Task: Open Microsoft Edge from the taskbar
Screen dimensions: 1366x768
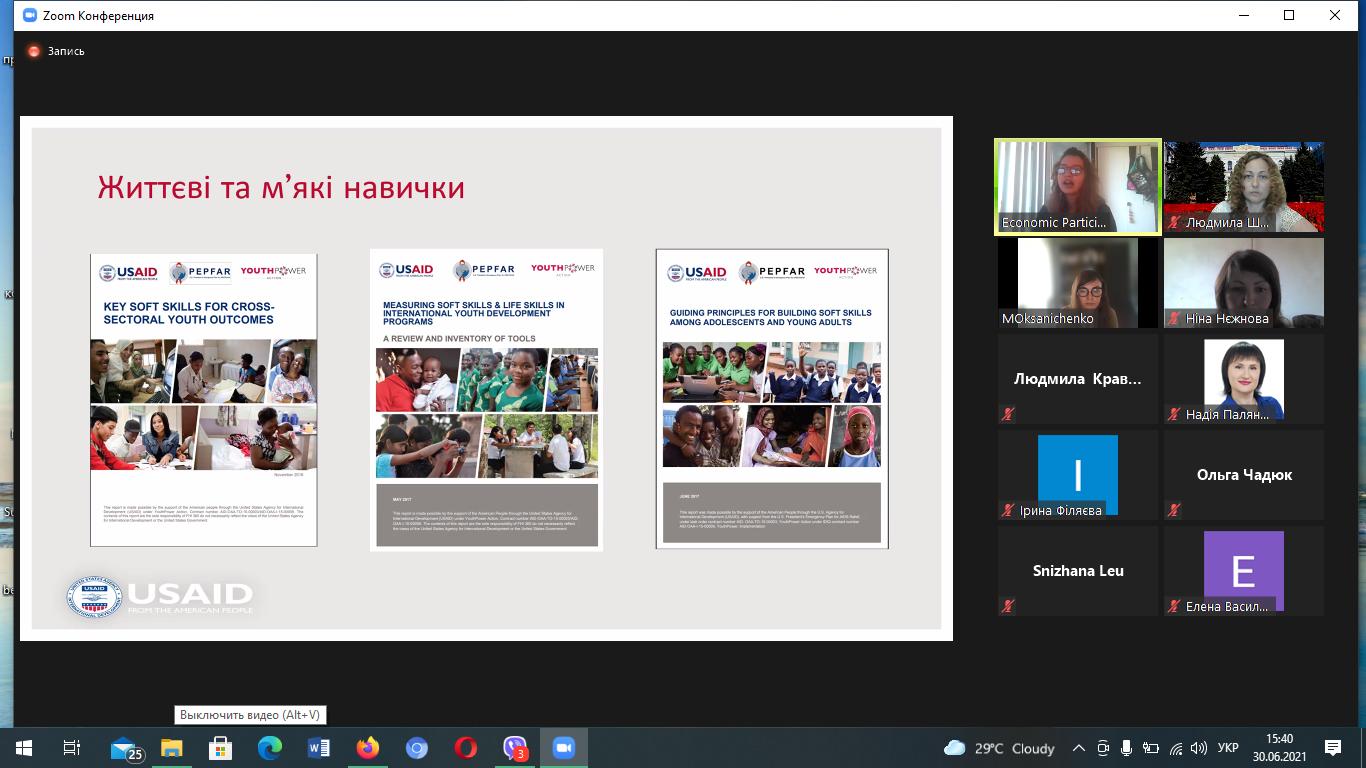Action: click(x=270, y=746)
